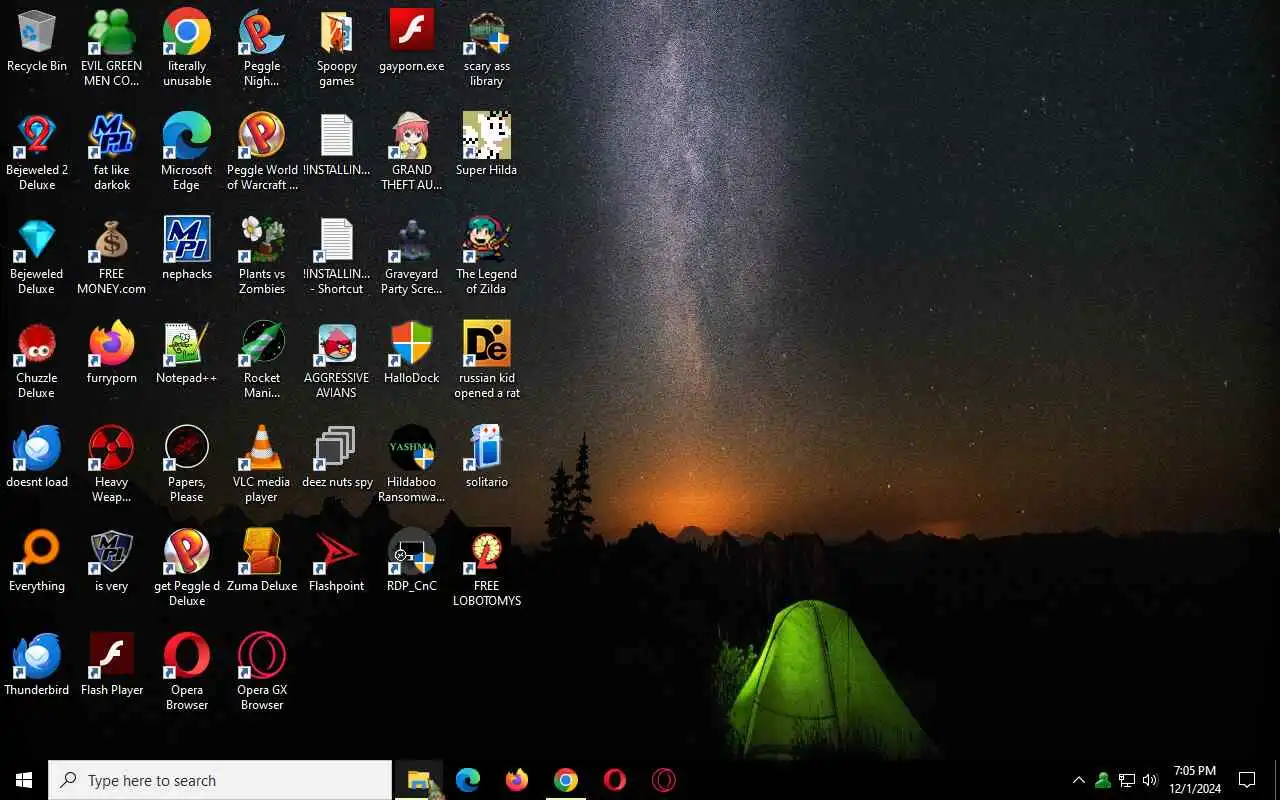
Task: Select the Zuma Deluxe desktop shortcut
Action: click(x=262, y=560)
